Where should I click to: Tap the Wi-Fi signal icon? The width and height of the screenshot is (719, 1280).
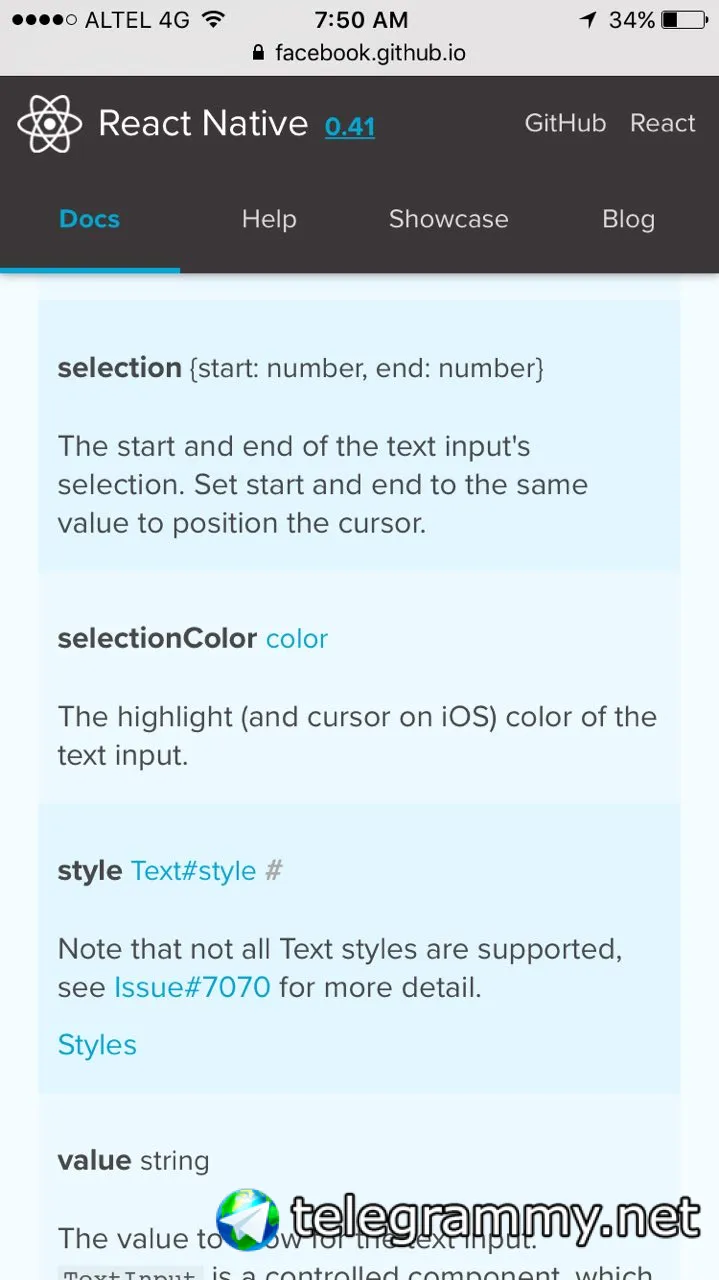[x=212, y=20]
